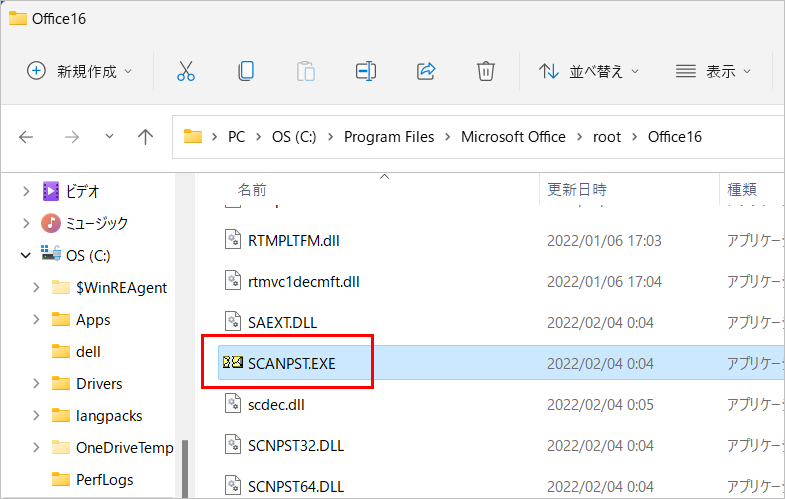The height and width of the screenshot is (499, 785).
Task: Go back with the left arrow
Action: tap(26, 137)
